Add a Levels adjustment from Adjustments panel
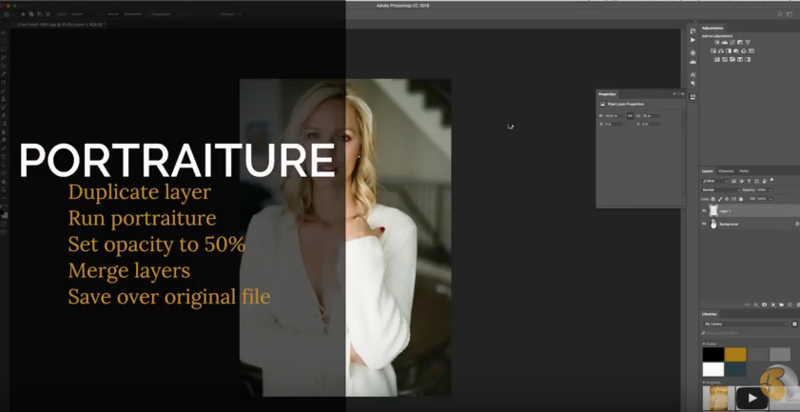 point(724,42)
